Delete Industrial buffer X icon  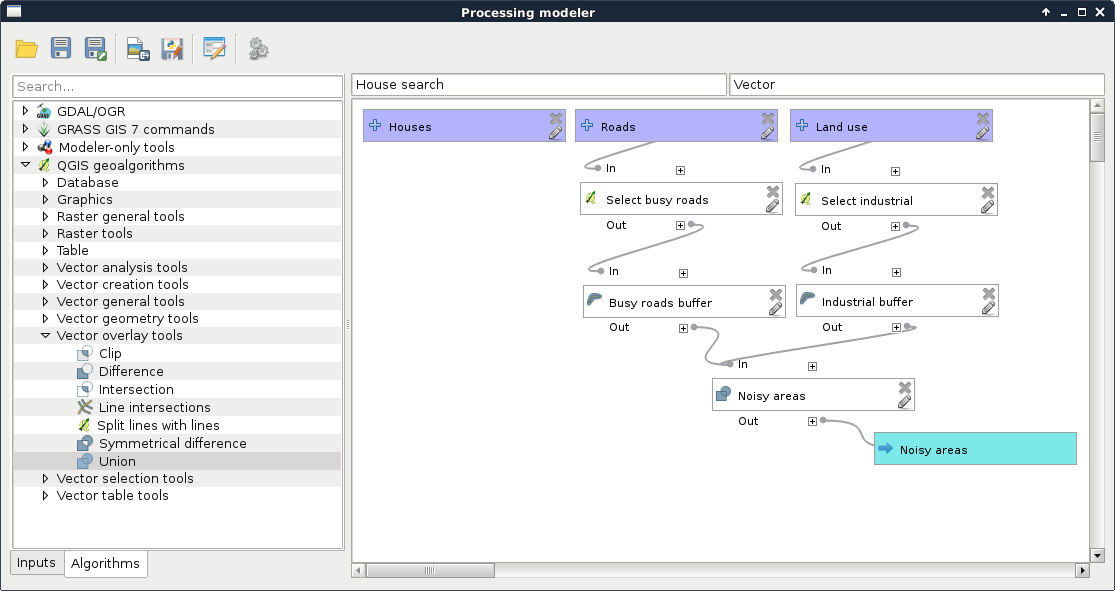(989, 293)
